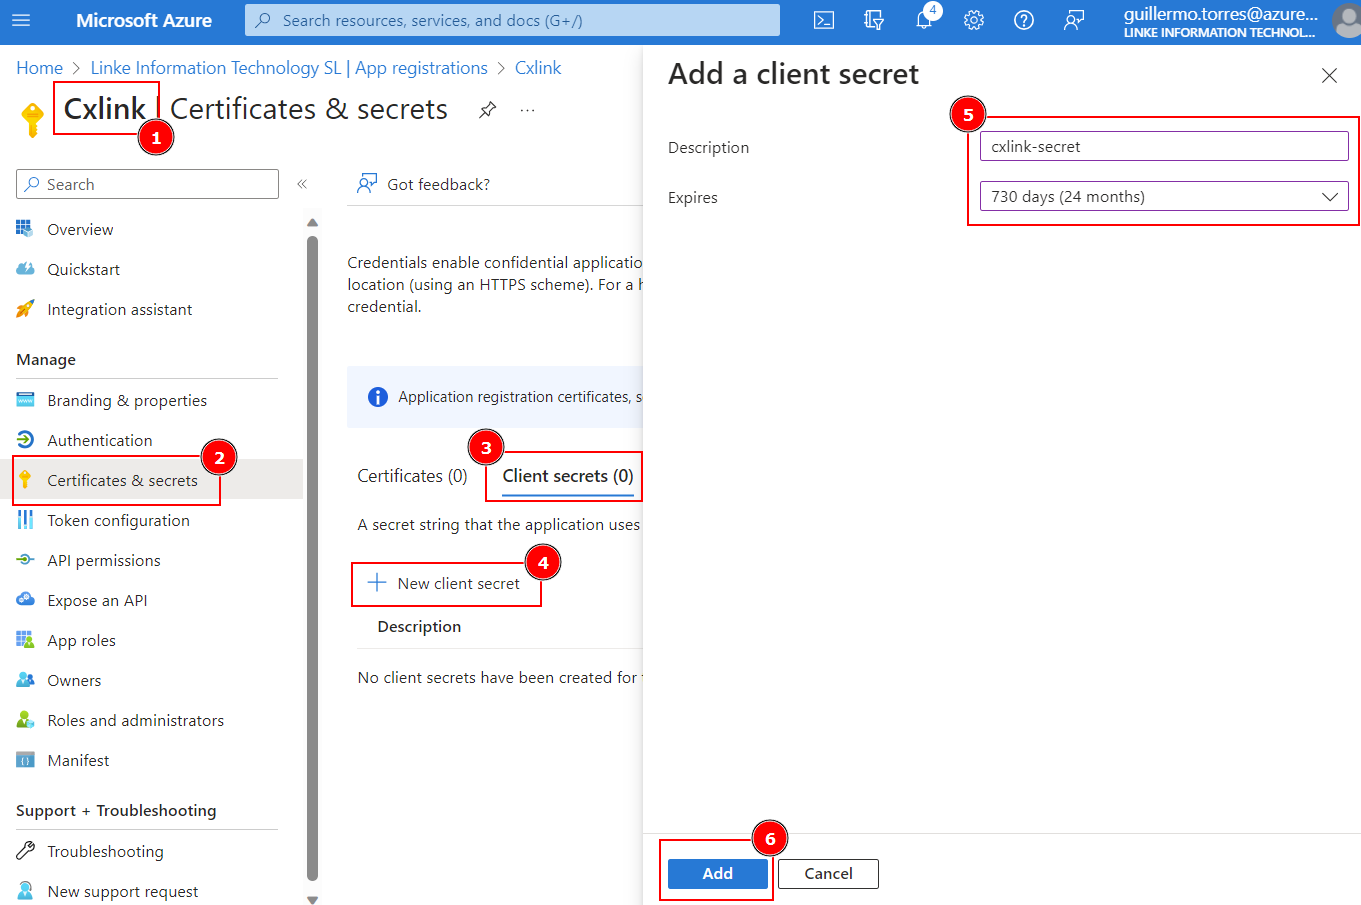Launch Cloud Shell from the top bar
This screenshot has width=1361, height=905.
[824, 20]
